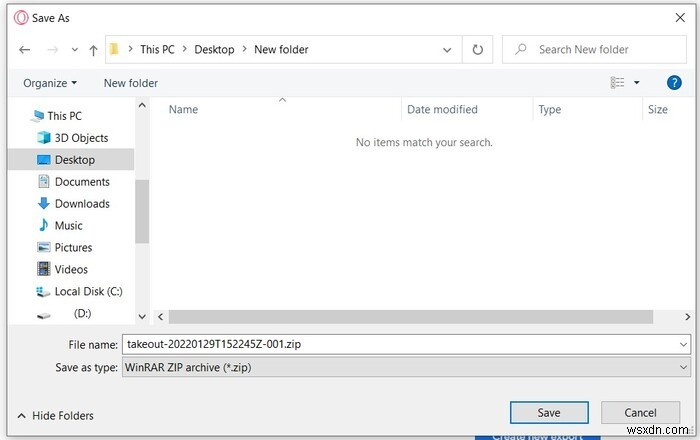Viewport: 700px width, 440px height.
Task: Click the Videos filmstrip icon
Action: click(x=44, y=269)
